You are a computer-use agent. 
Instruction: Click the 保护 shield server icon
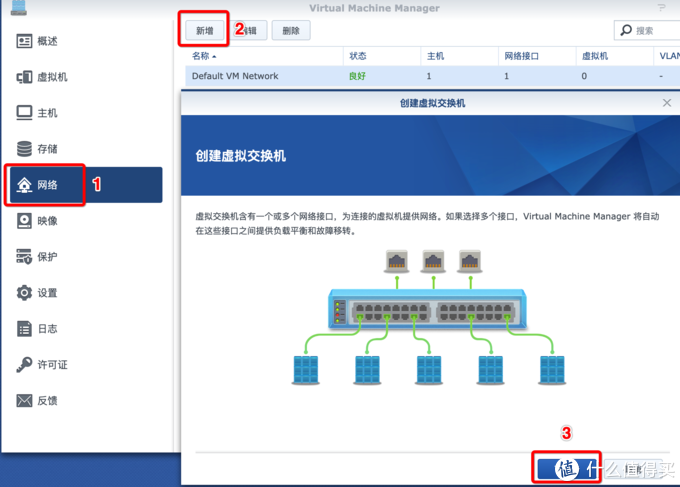click(x=24, y=256)
